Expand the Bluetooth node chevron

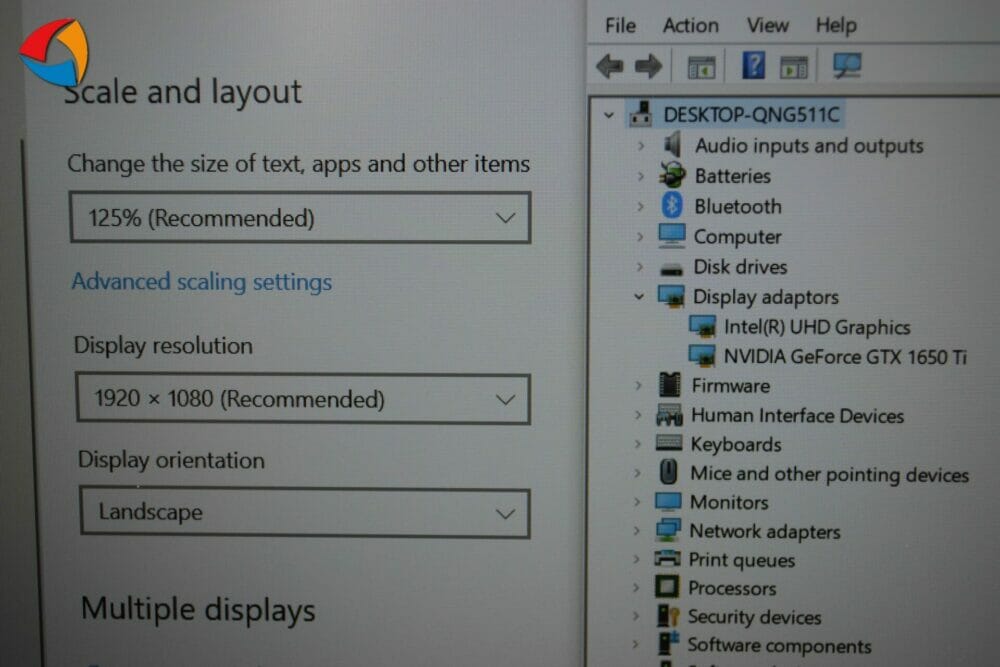click(x=640, y=206)
